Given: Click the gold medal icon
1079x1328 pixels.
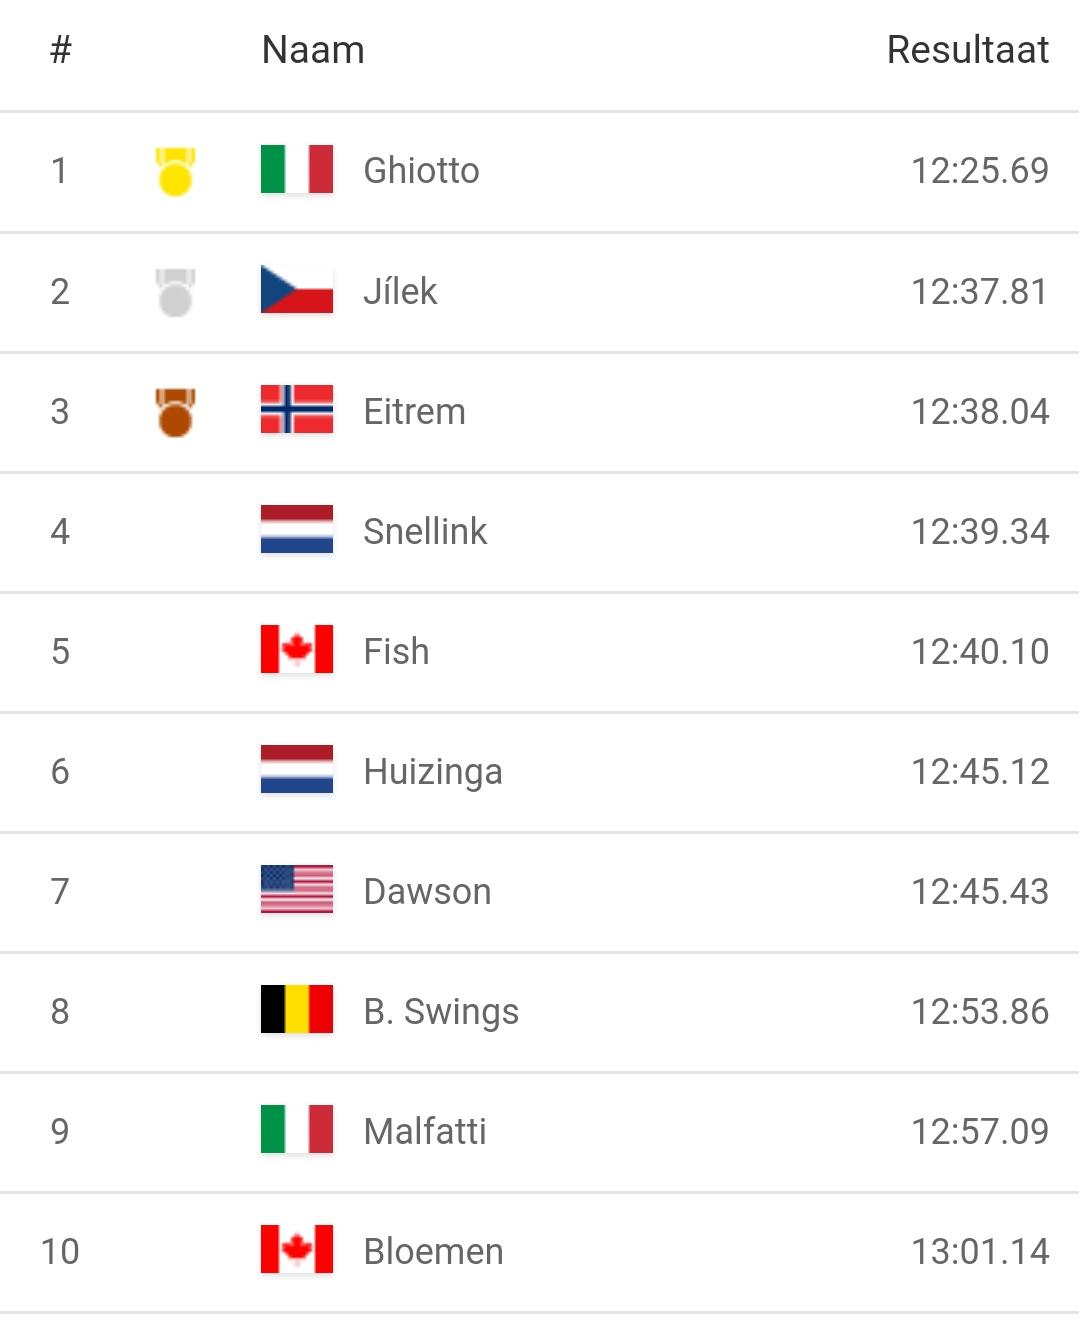Looking at the screenshot, I should 175,171.
